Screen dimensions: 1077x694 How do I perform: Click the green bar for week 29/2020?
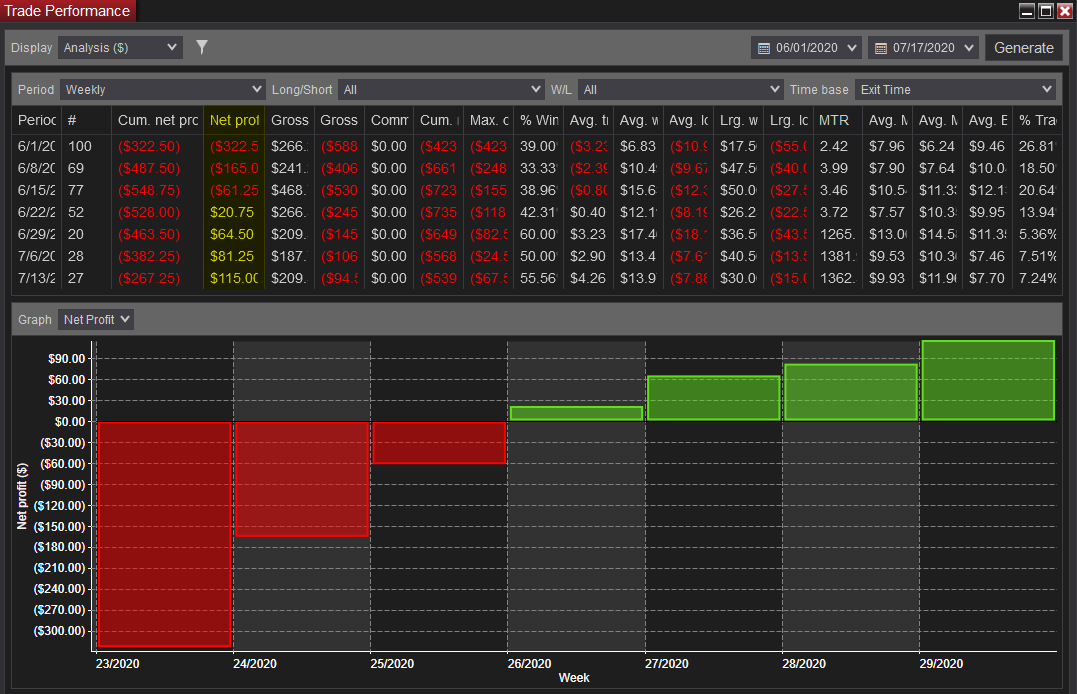988,380
